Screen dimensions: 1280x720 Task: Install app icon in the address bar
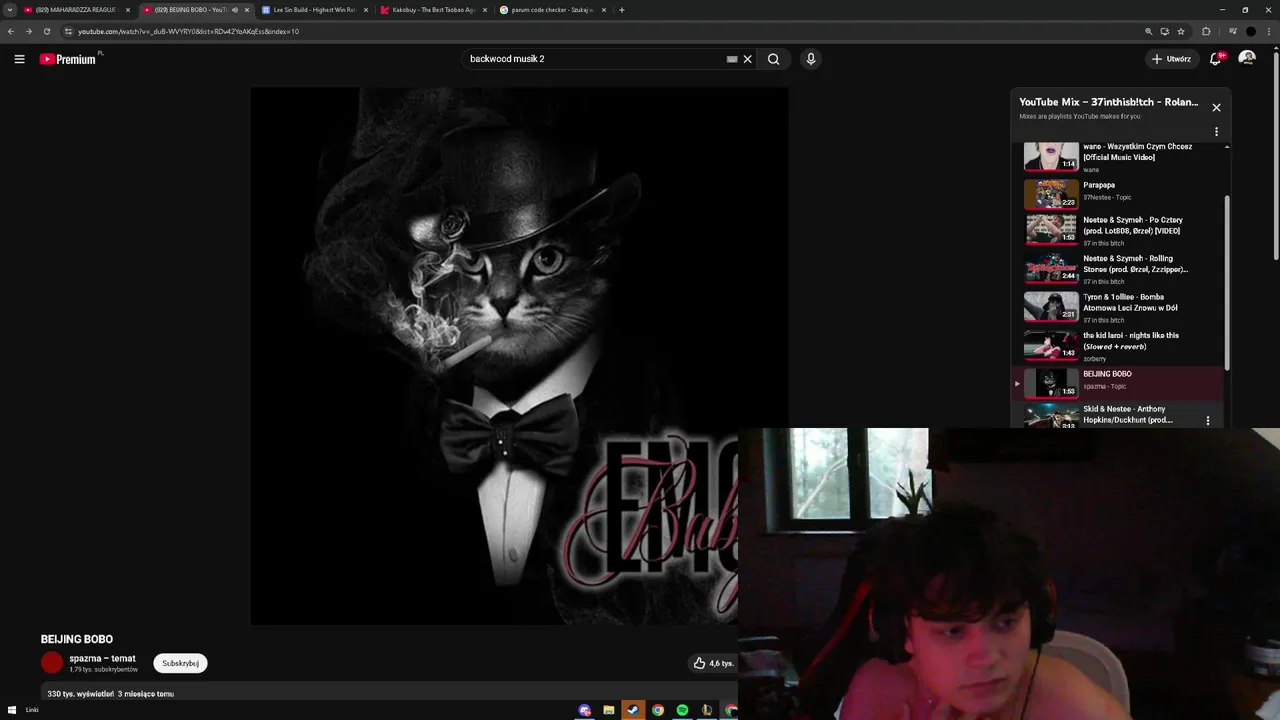[1165, 31]
